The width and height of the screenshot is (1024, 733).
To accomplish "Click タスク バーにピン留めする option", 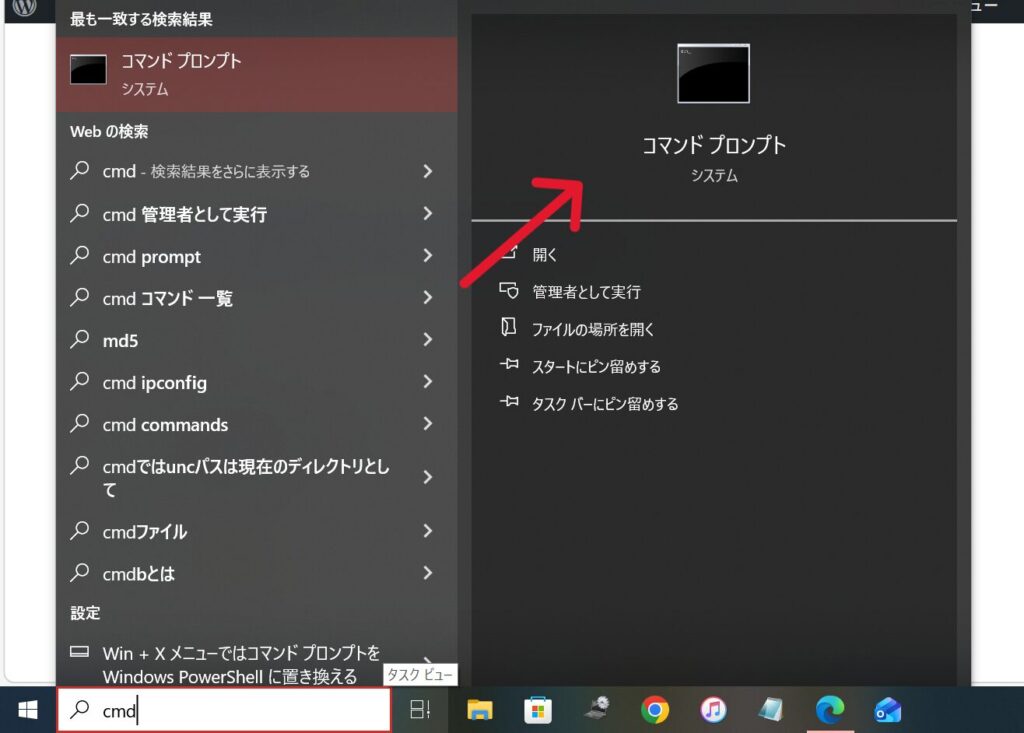I will [x=605, y=404].
